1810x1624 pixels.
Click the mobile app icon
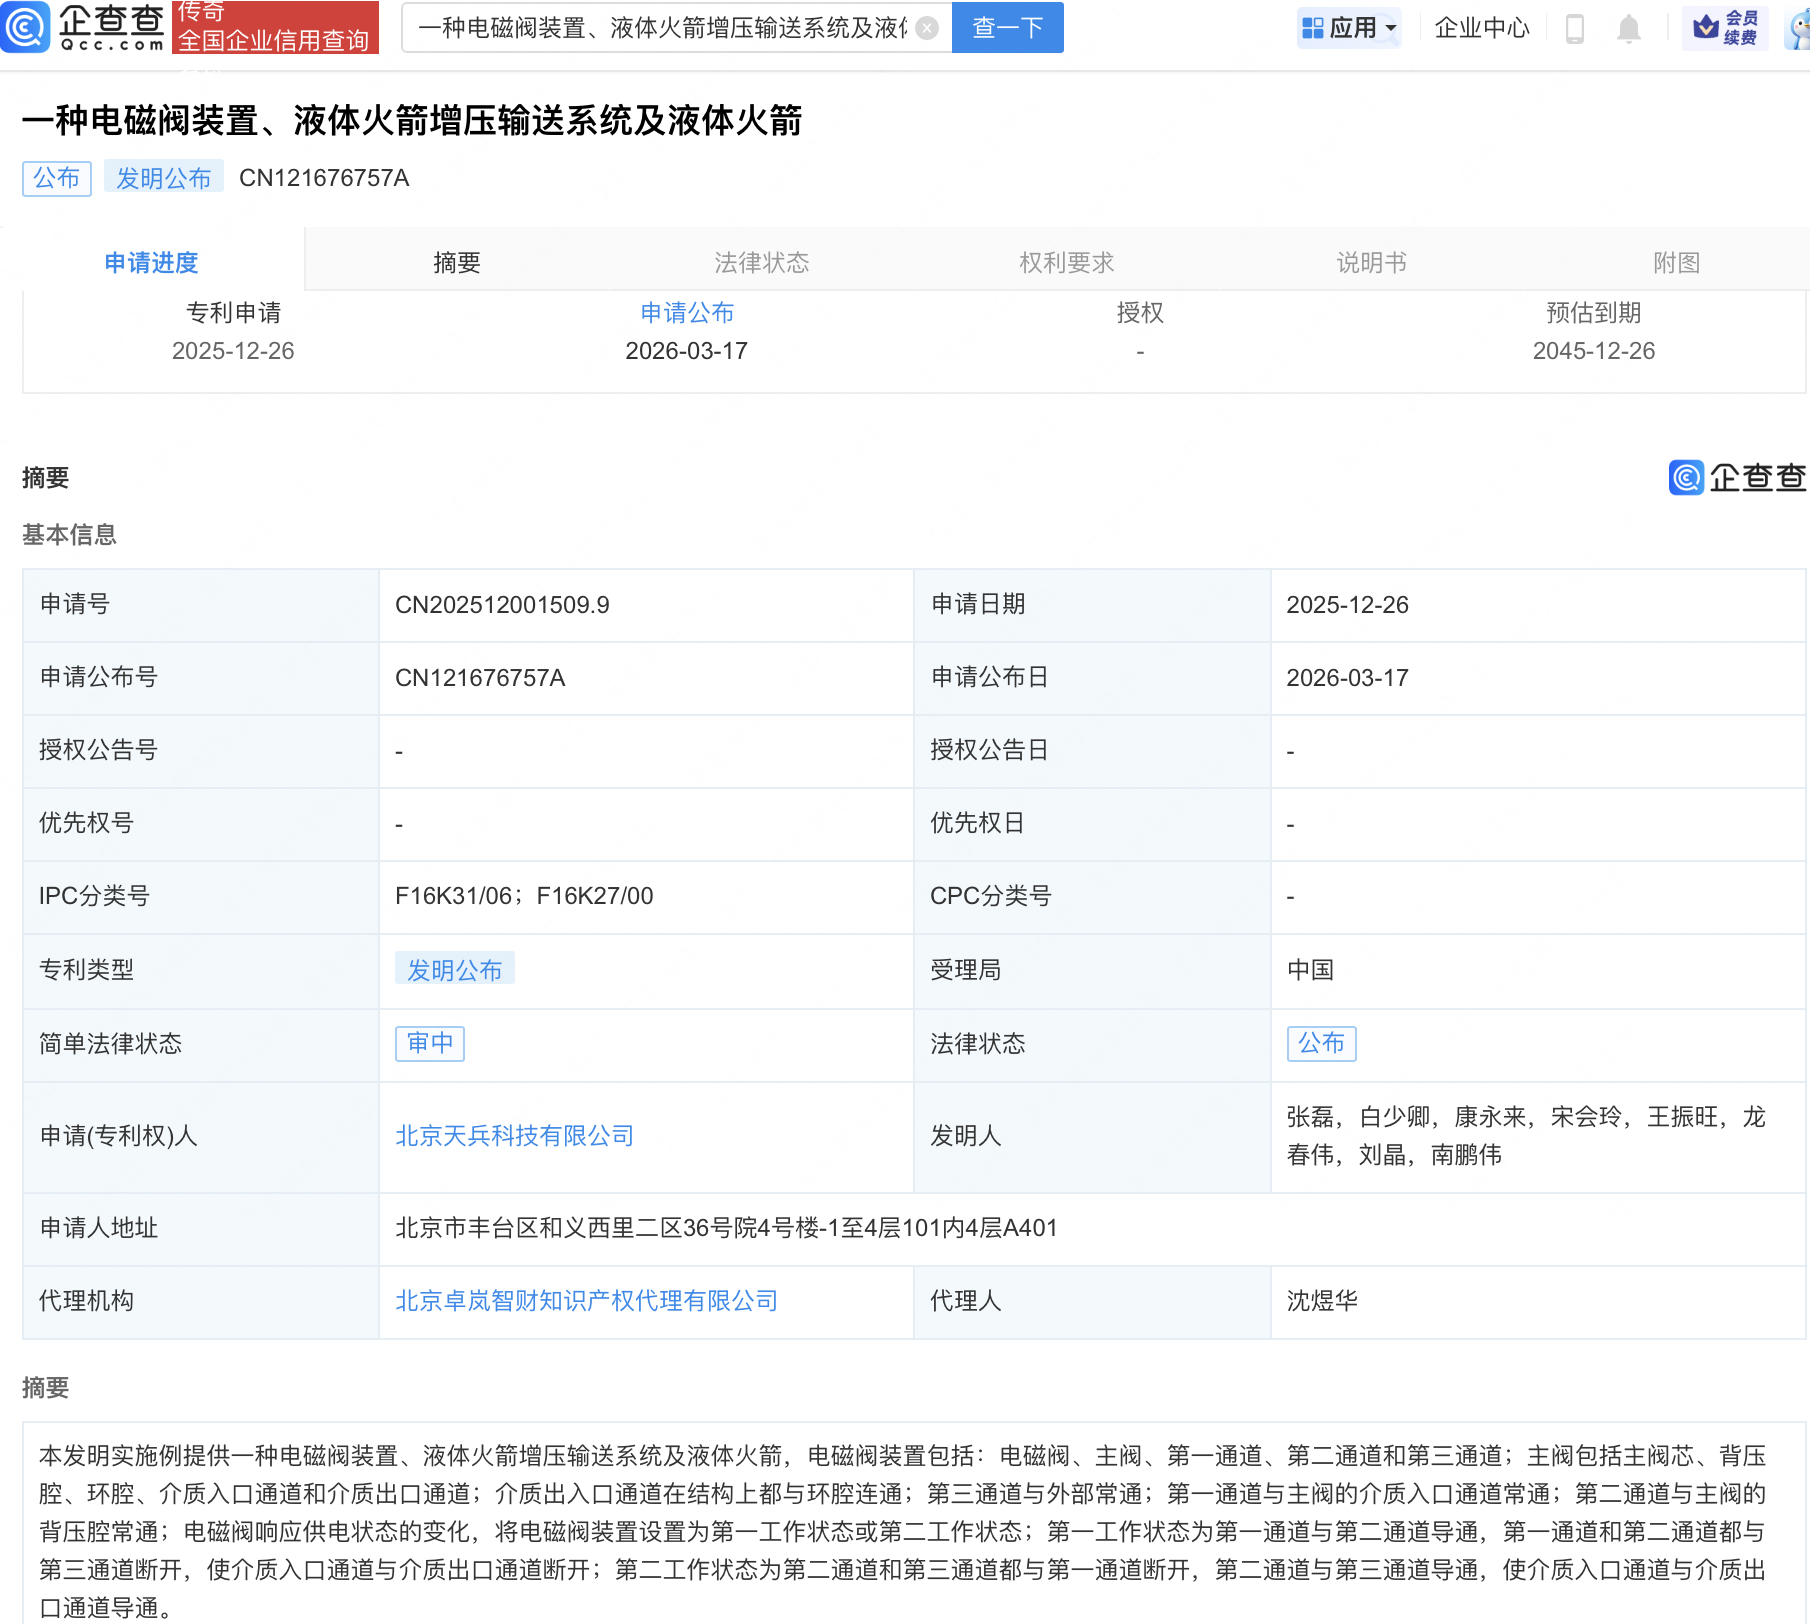click(1573, 28)
